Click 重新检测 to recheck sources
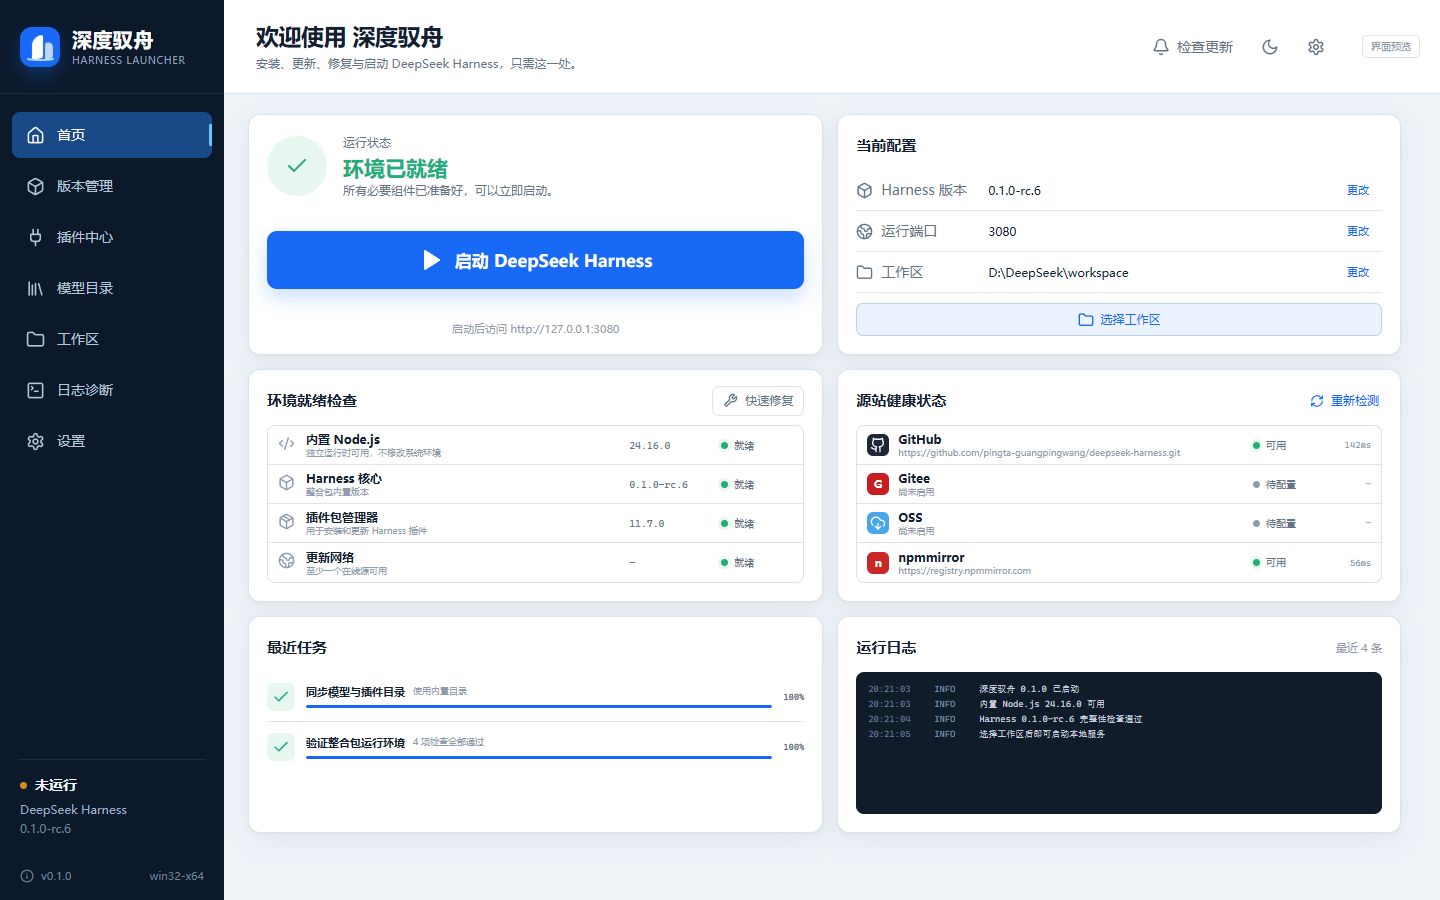 click(x=1345, y=401)
